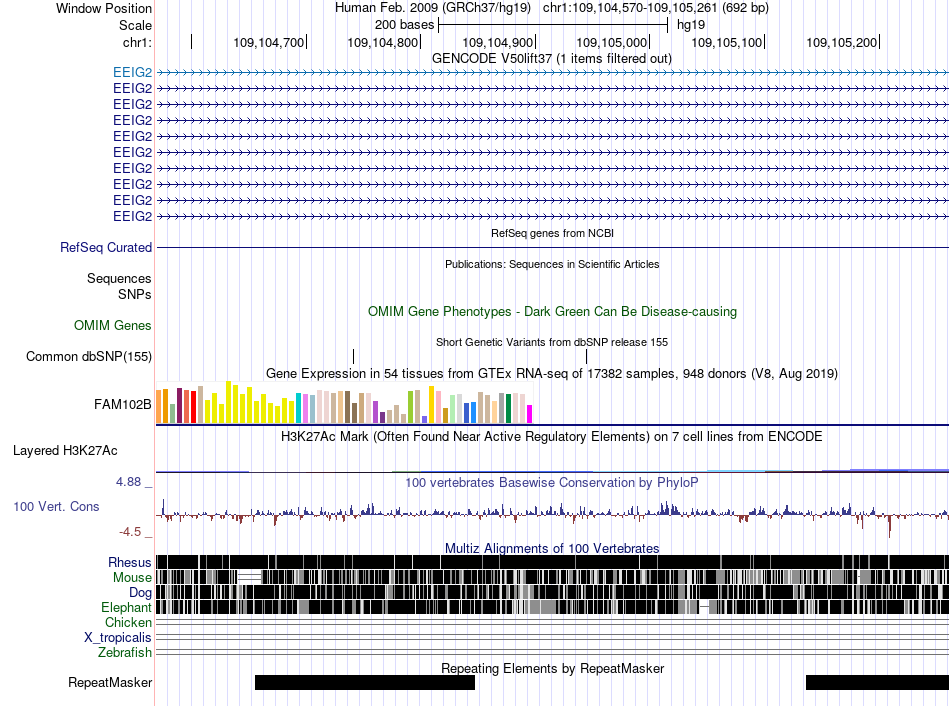Open the GTEx Gene Expression track title
This screenshot has height=706, width=950.
(552, 373)
